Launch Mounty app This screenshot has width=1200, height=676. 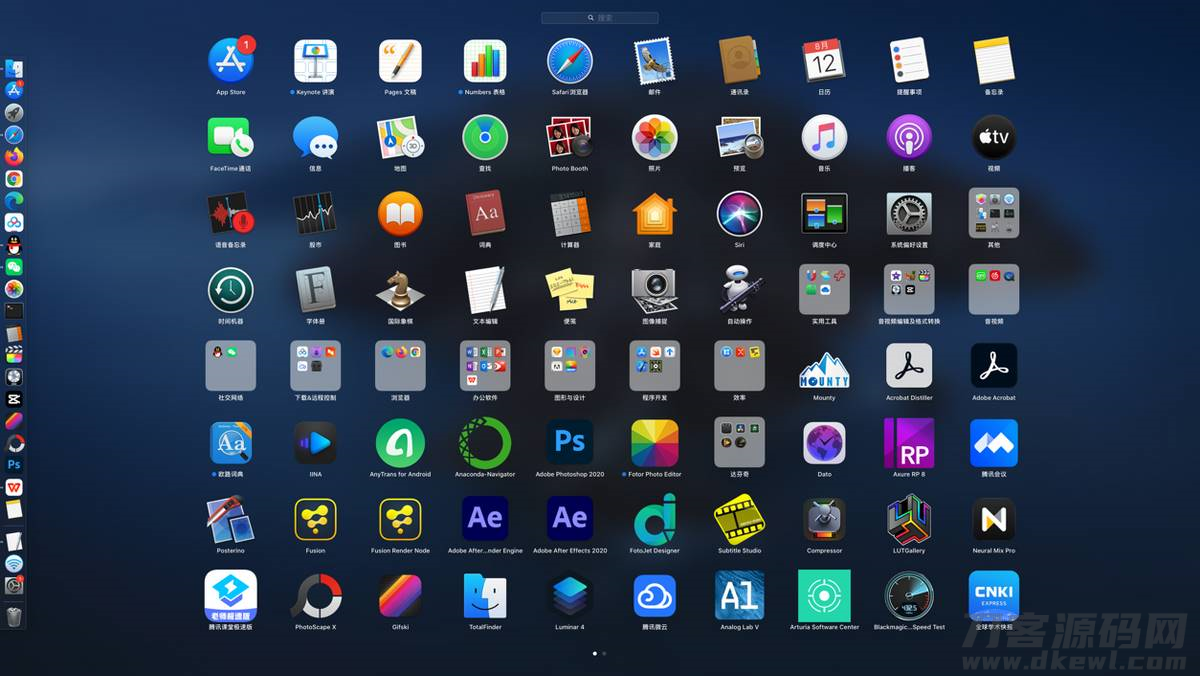824,369
